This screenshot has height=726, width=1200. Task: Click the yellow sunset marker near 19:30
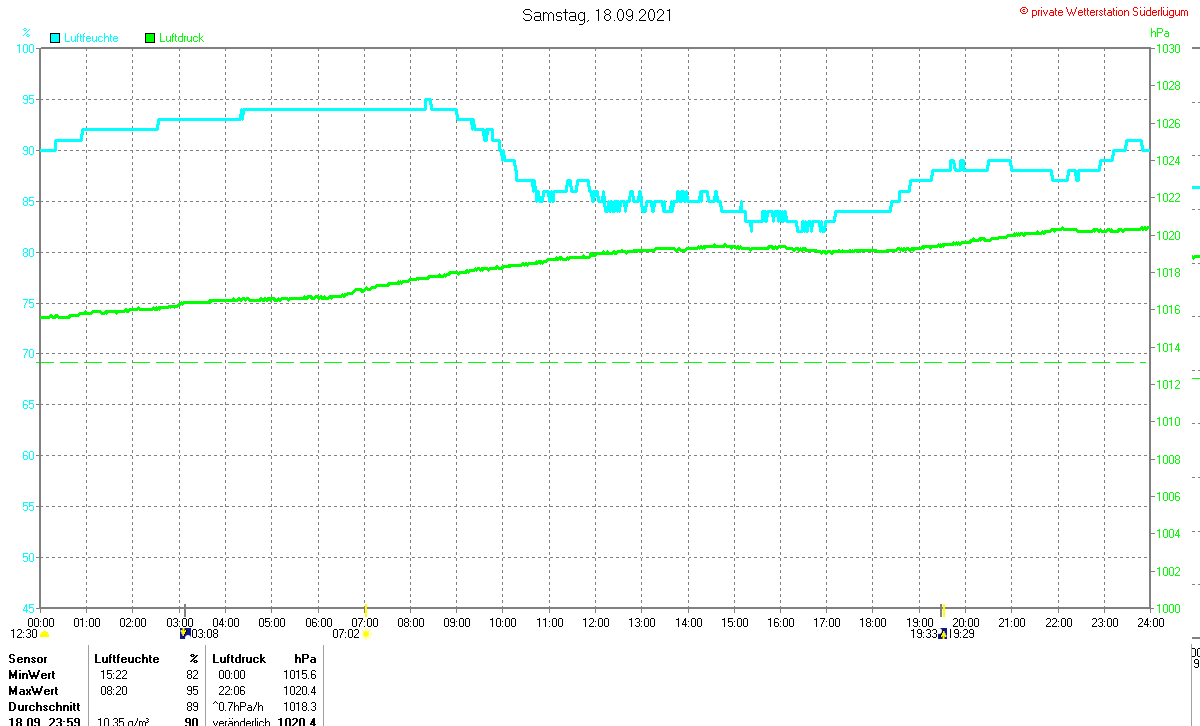943,610
